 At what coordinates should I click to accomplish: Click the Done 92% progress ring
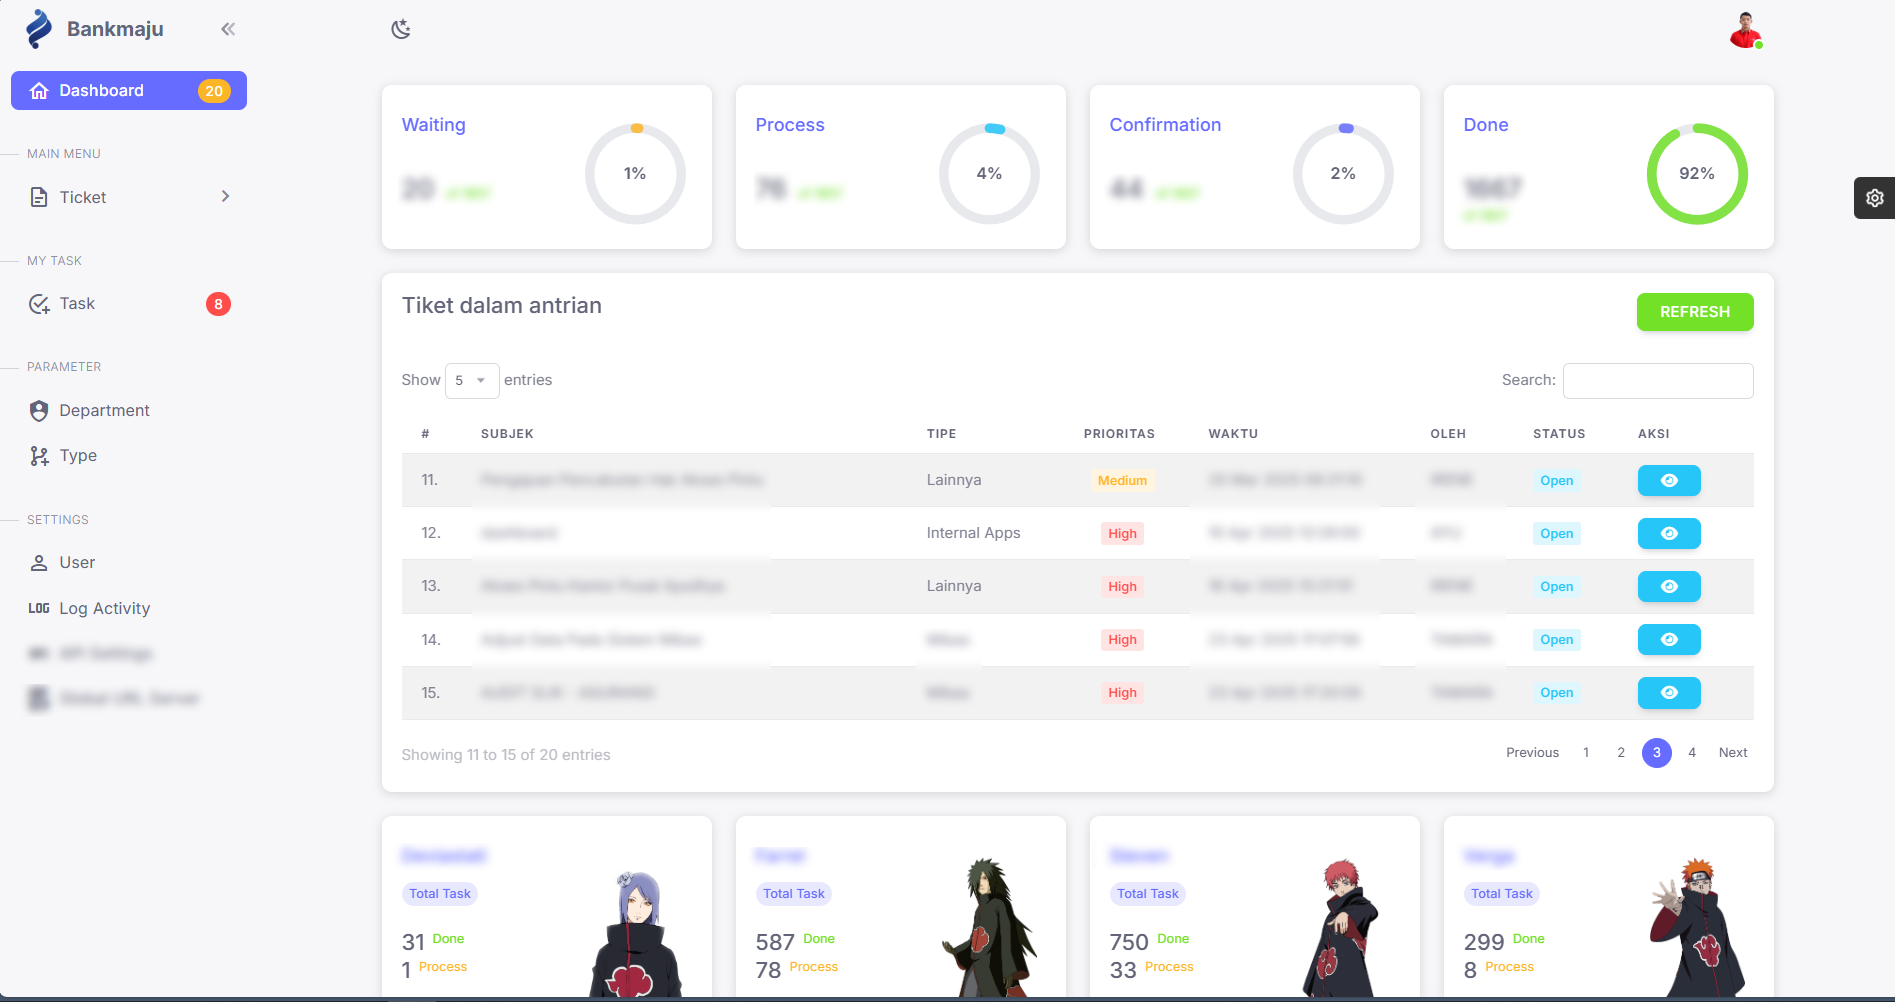point(1697,173)
